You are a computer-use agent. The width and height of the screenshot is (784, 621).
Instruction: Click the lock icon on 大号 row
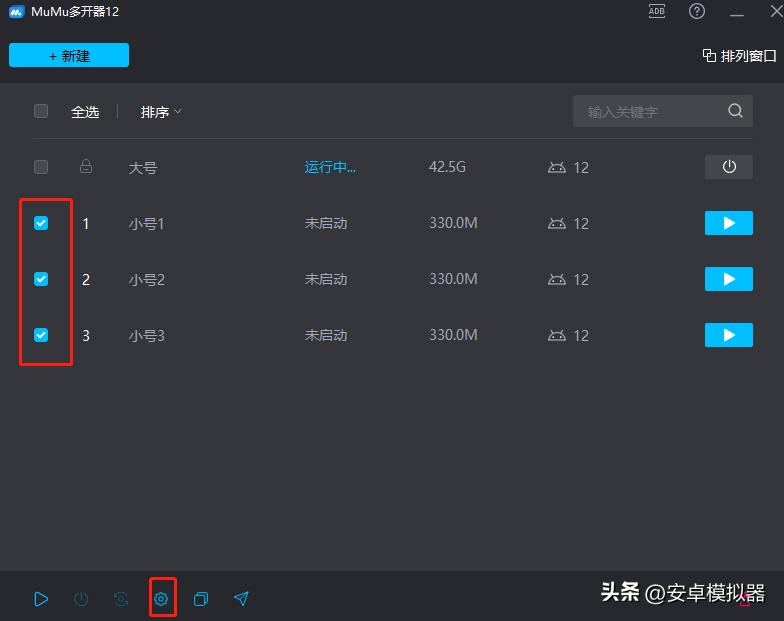coord(86,166)
